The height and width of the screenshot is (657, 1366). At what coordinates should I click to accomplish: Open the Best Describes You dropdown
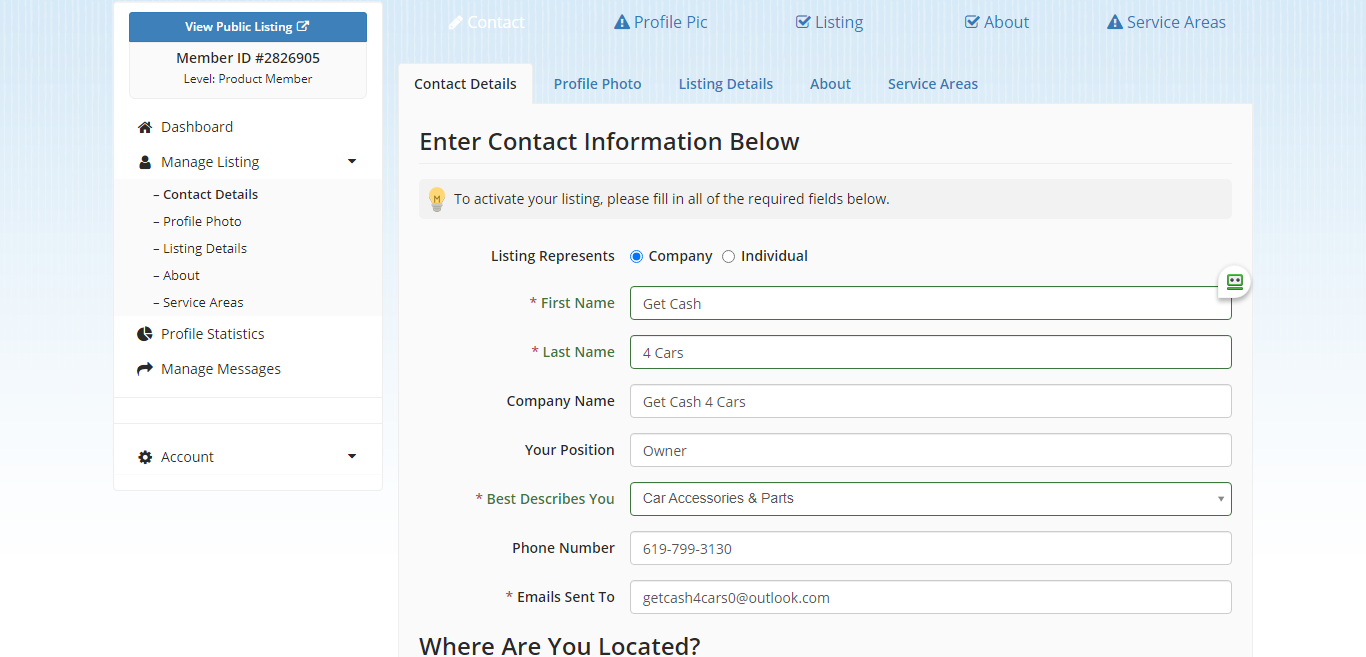(x=930, y=499)
